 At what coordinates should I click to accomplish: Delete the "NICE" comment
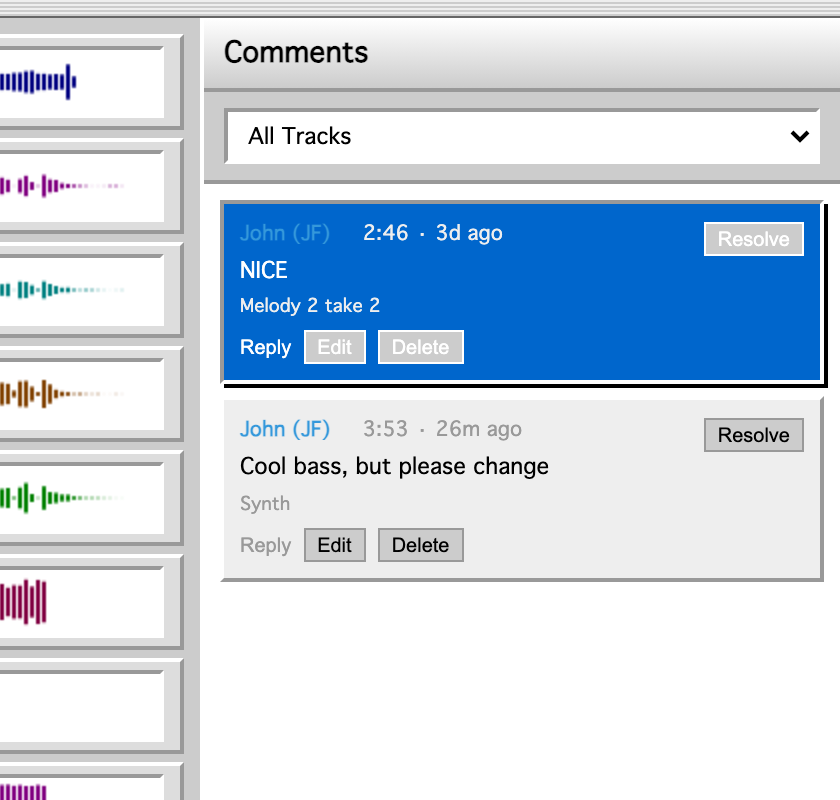[x=420, y=346]
